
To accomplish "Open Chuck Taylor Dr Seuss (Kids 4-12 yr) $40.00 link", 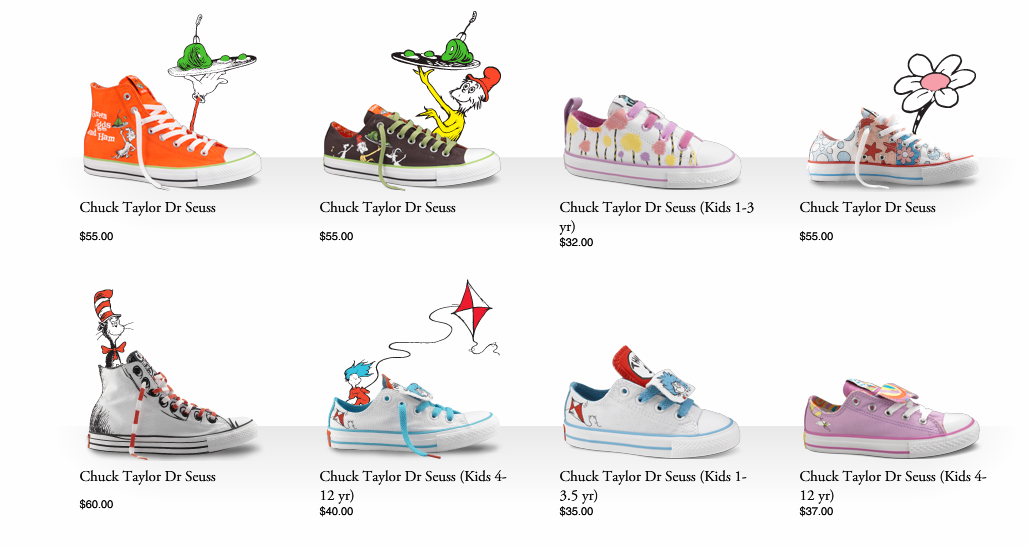I will [x=413, y=486].
